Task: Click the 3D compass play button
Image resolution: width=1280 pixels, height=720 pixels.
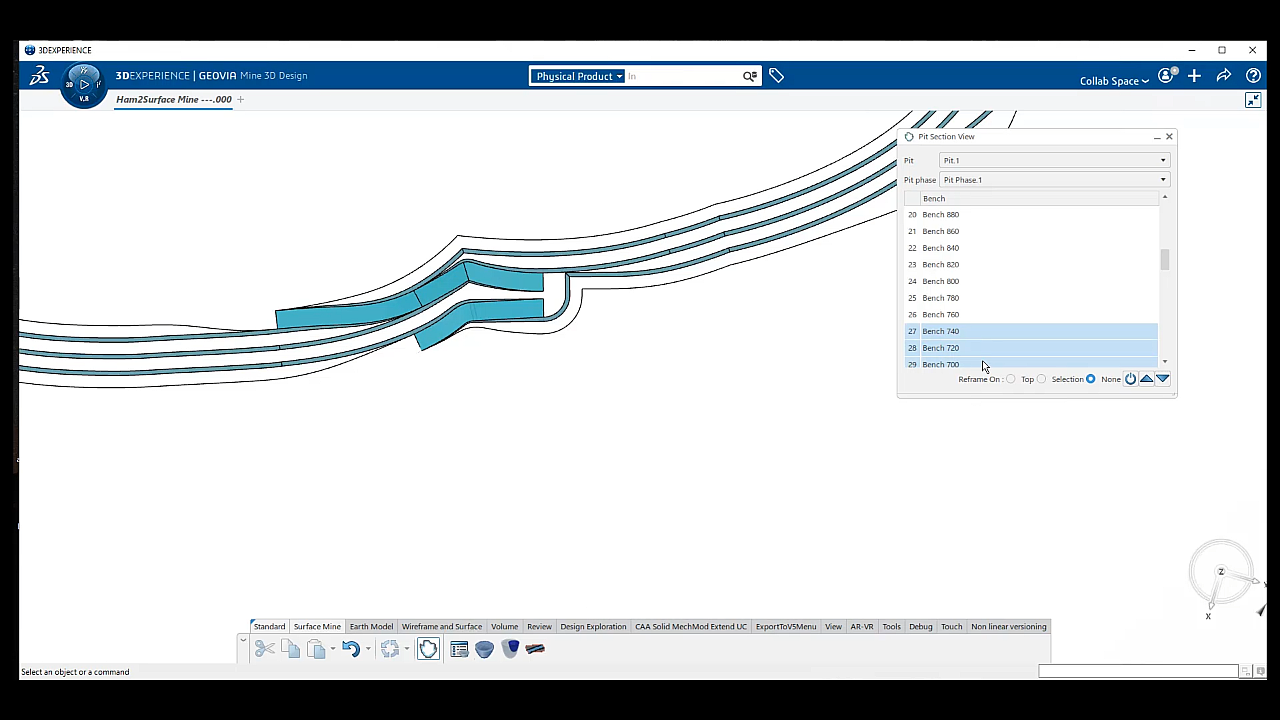Action: click(84, 84)
